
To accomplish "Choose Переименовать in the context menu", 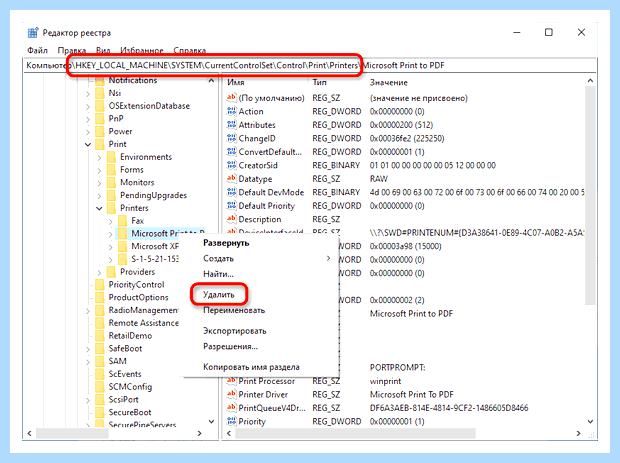I will (x=234, y=310).
